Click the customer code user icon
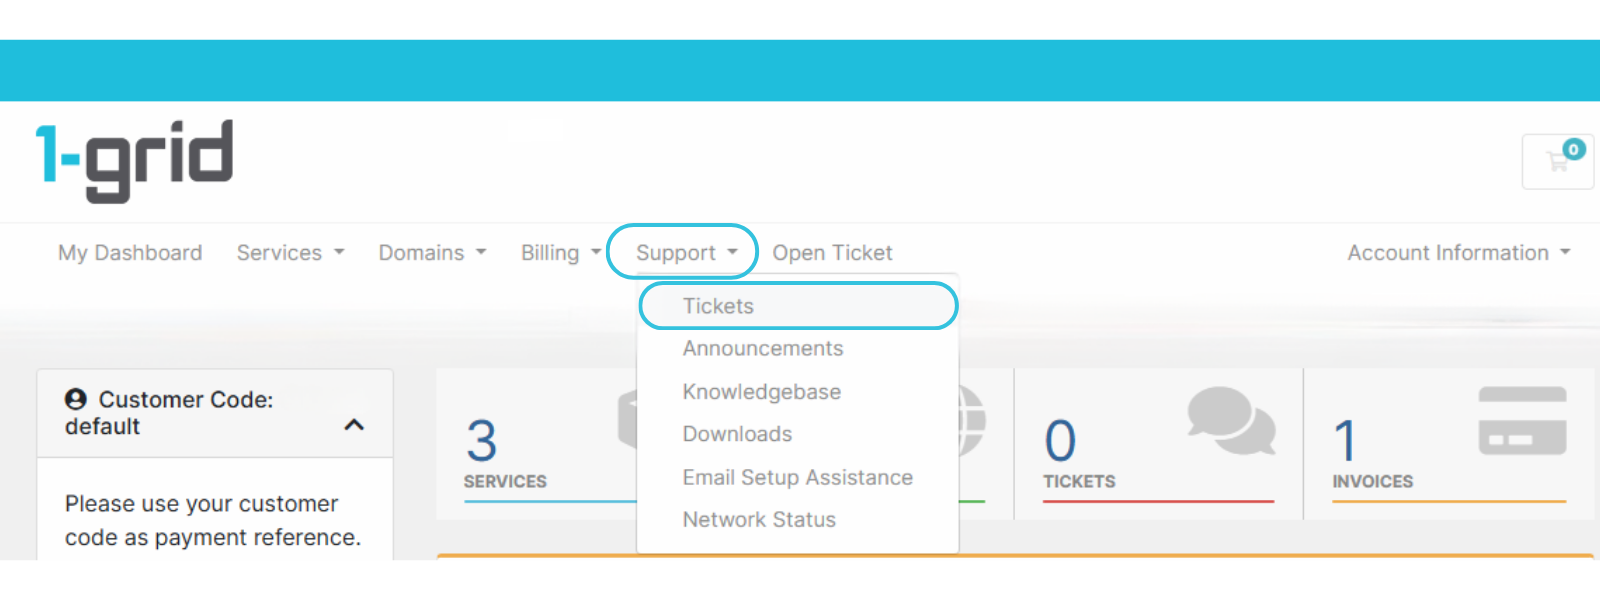Image resolution: width=1600 pixels, height=600 pixels. (x=76, y=399)
